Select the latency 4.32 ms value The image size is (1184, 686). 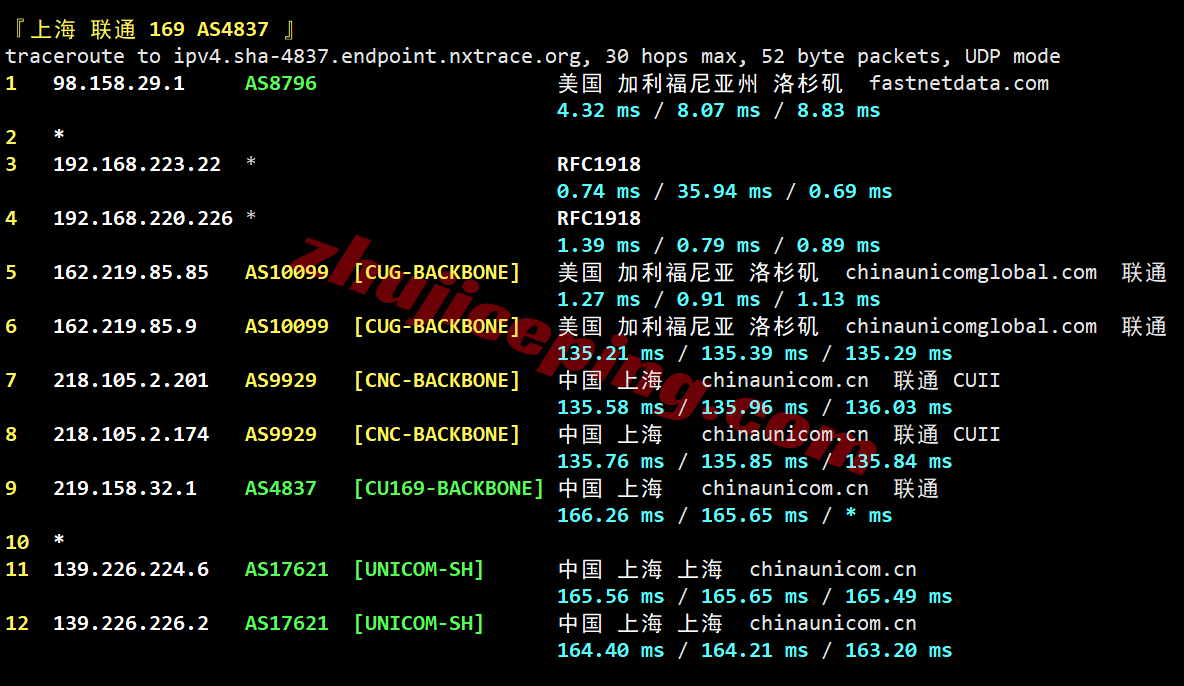tap(598, 110)
